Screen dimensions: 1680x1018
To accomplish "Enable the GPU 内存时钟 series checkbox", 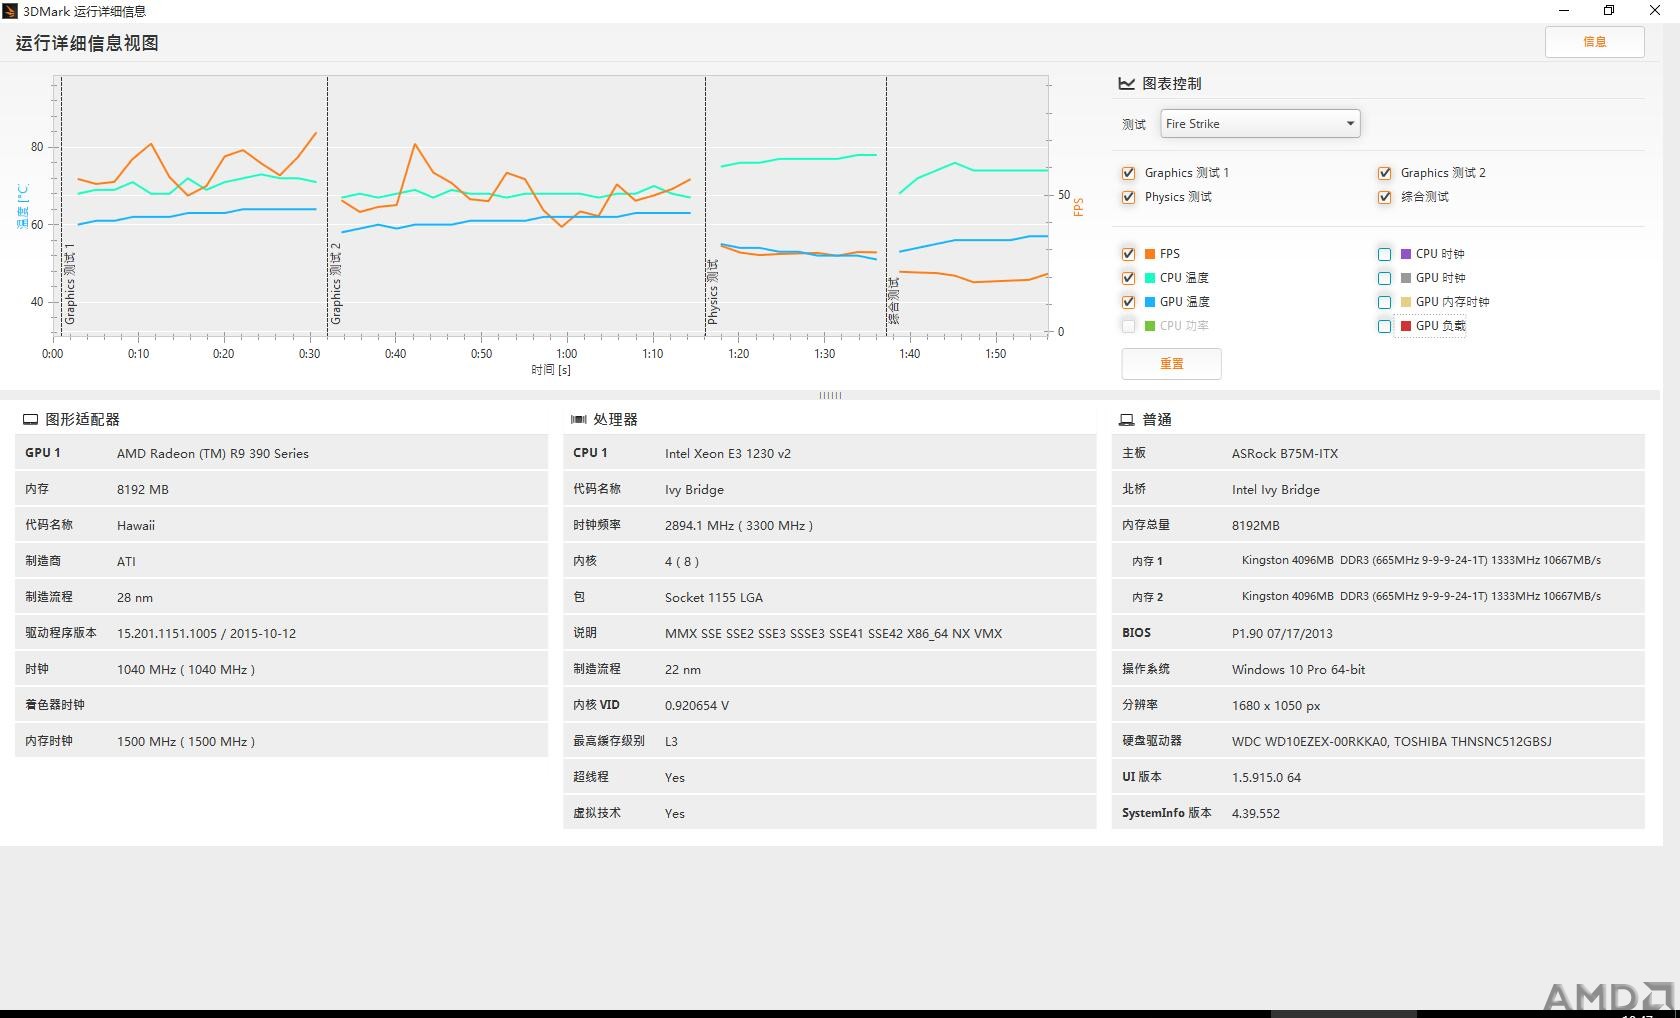I will (x=1384, y=302).
